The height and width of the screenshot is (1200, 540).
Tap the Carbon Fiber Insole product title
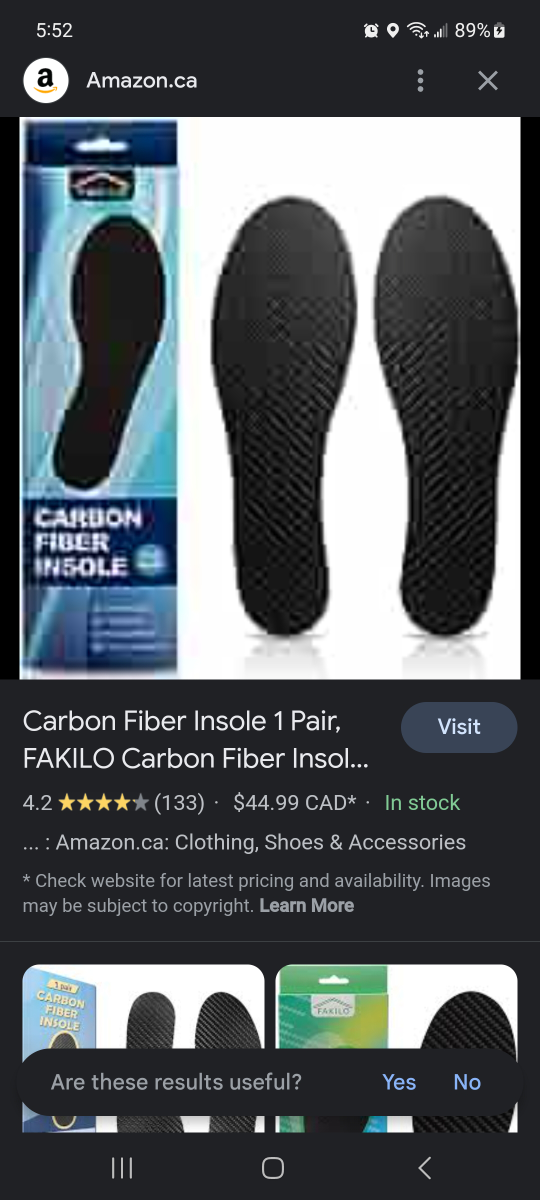196,739
